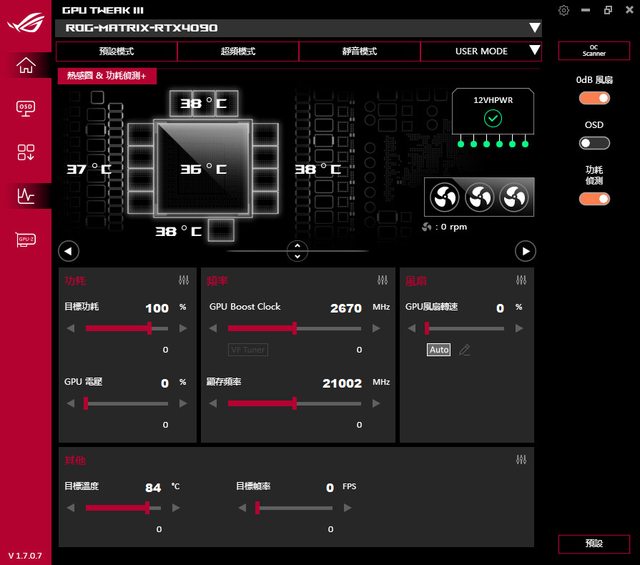
Task: Expand the ROG-MATRIX-RTX4090 GPU dropdown
Action: (533, 27)
